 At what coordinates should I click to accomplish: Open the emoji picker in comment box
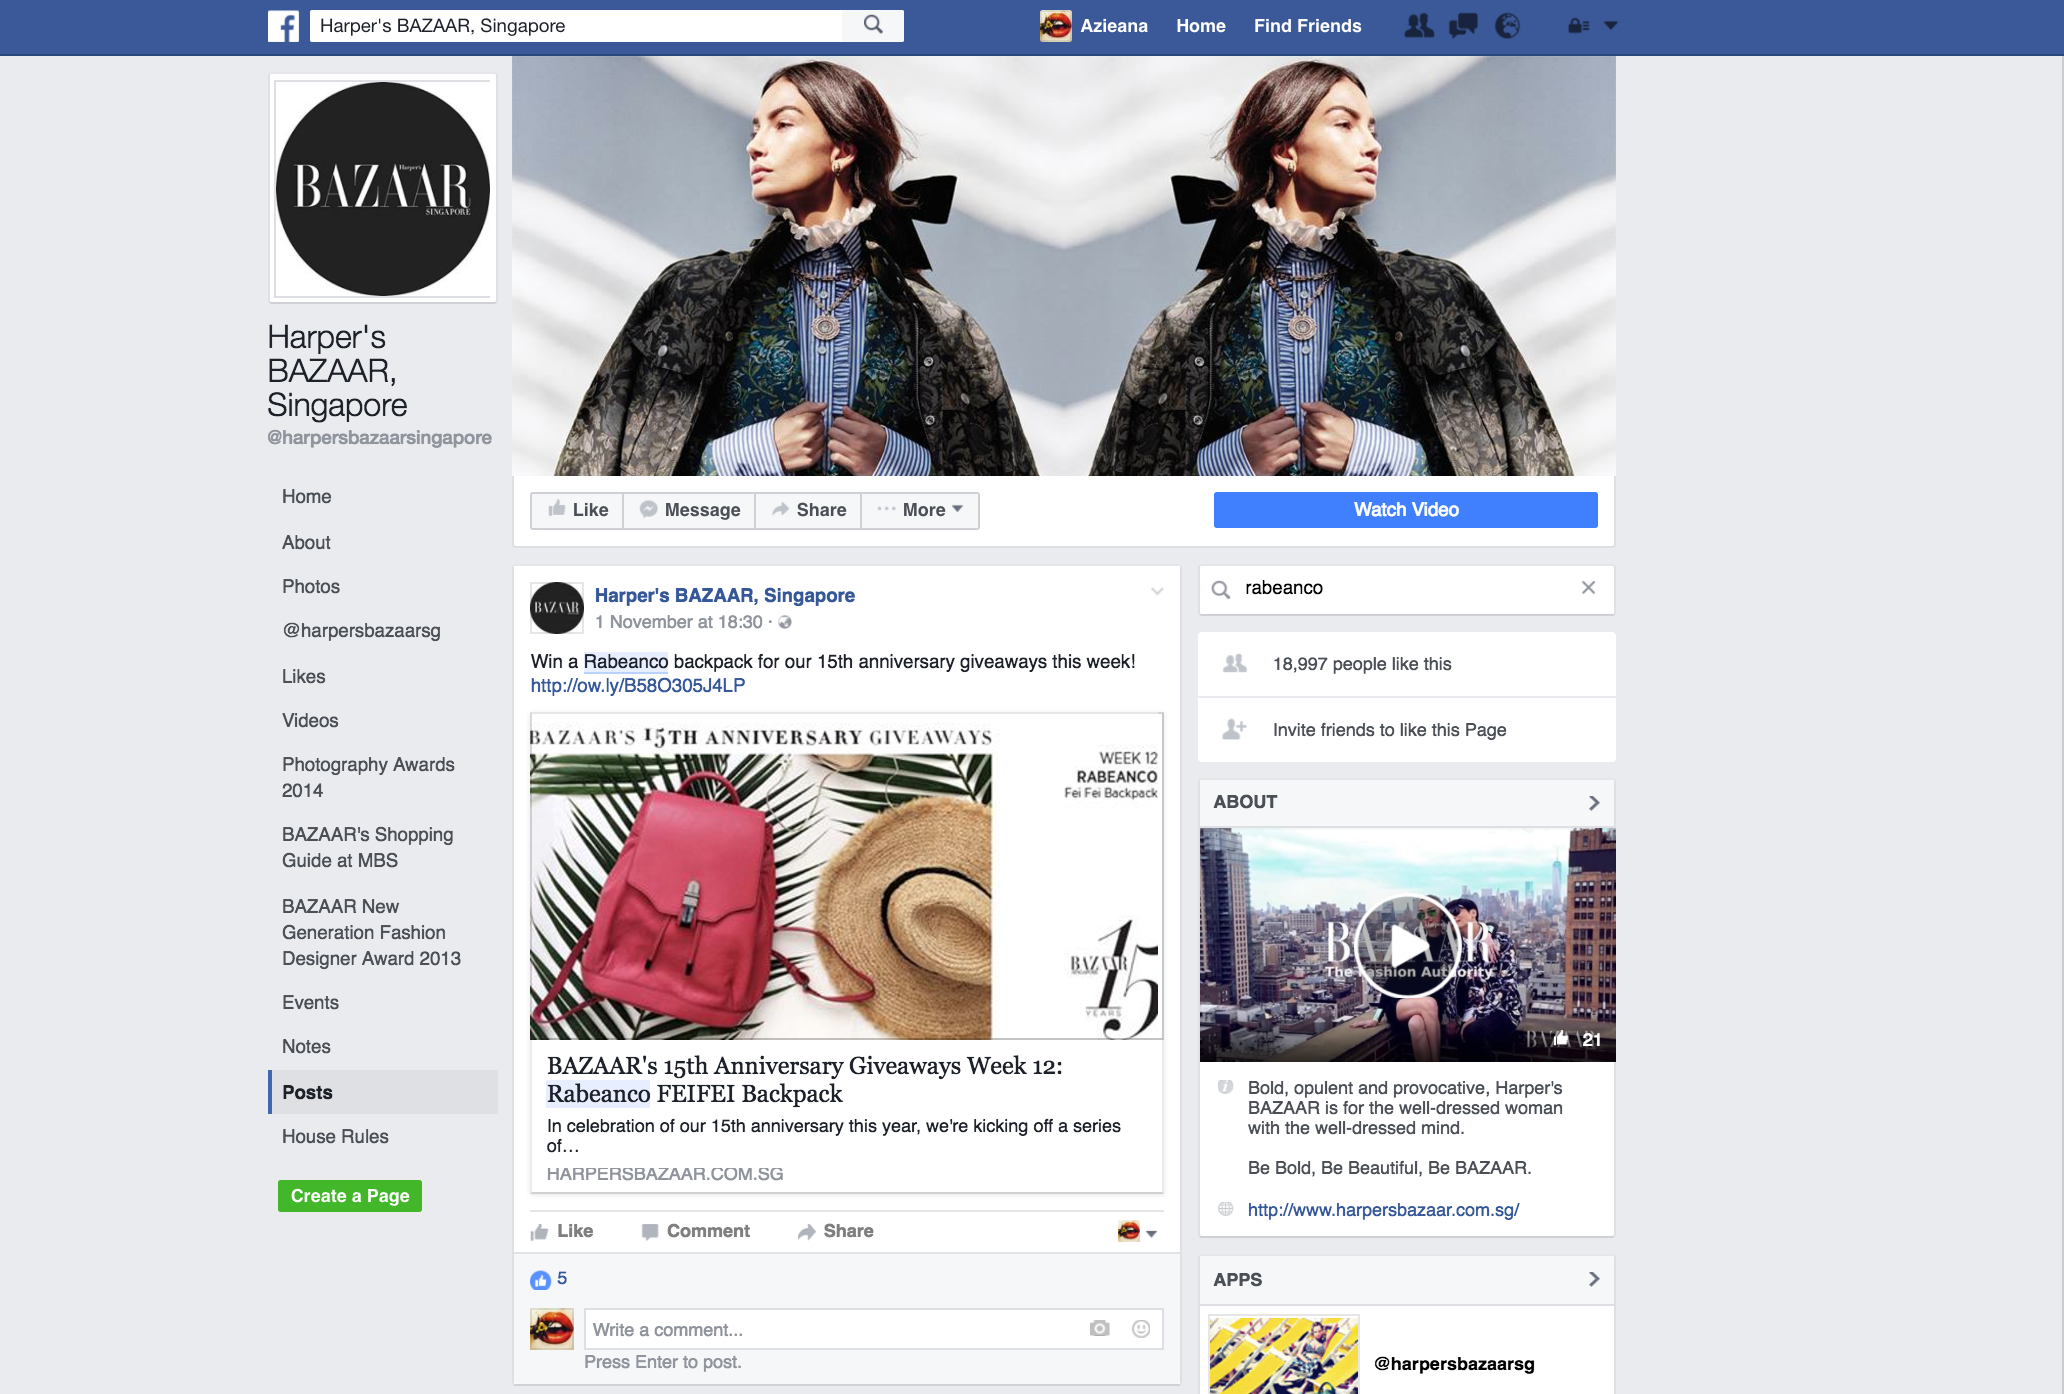[x=1141, y=1329]
